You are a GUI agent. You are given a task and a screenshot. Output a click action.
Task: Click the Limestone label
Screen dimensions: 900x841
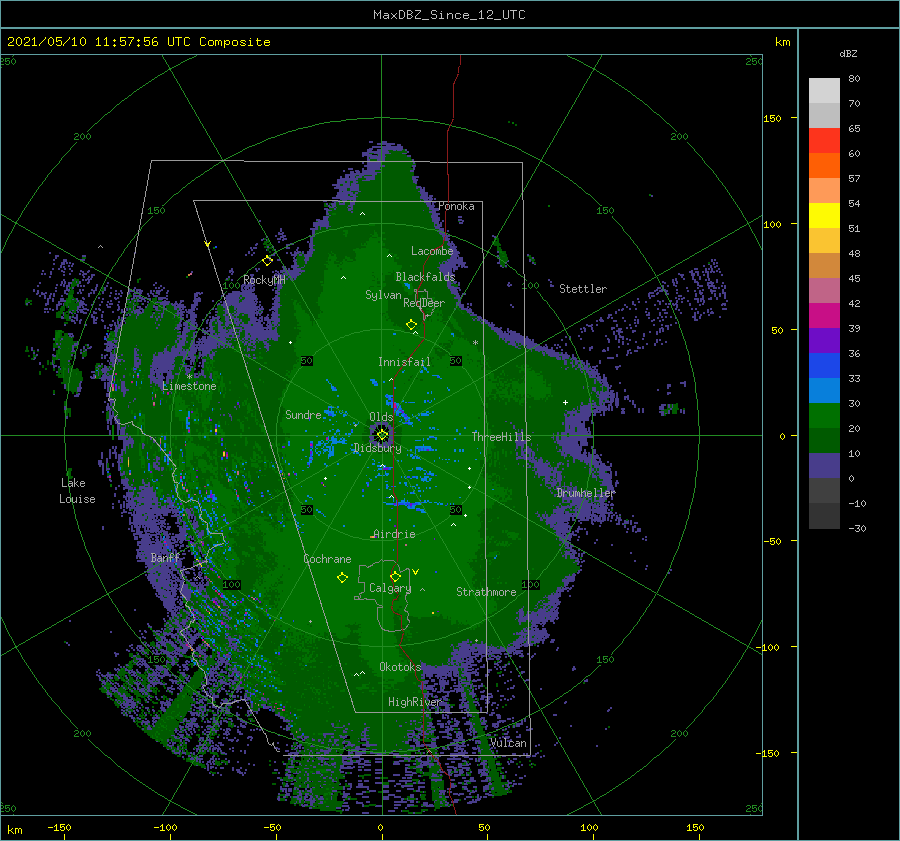[189, 386]
